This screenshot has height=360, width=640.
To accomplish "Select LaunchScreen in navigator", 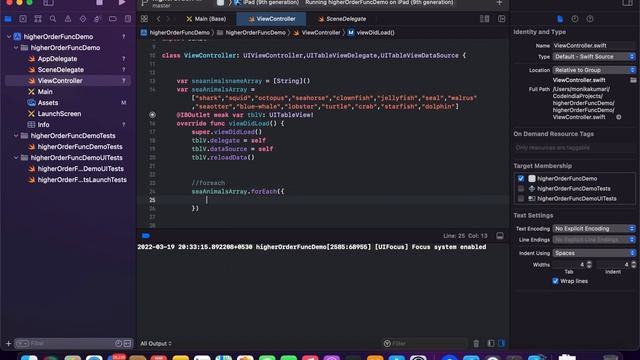I will (x=59, y=114).
